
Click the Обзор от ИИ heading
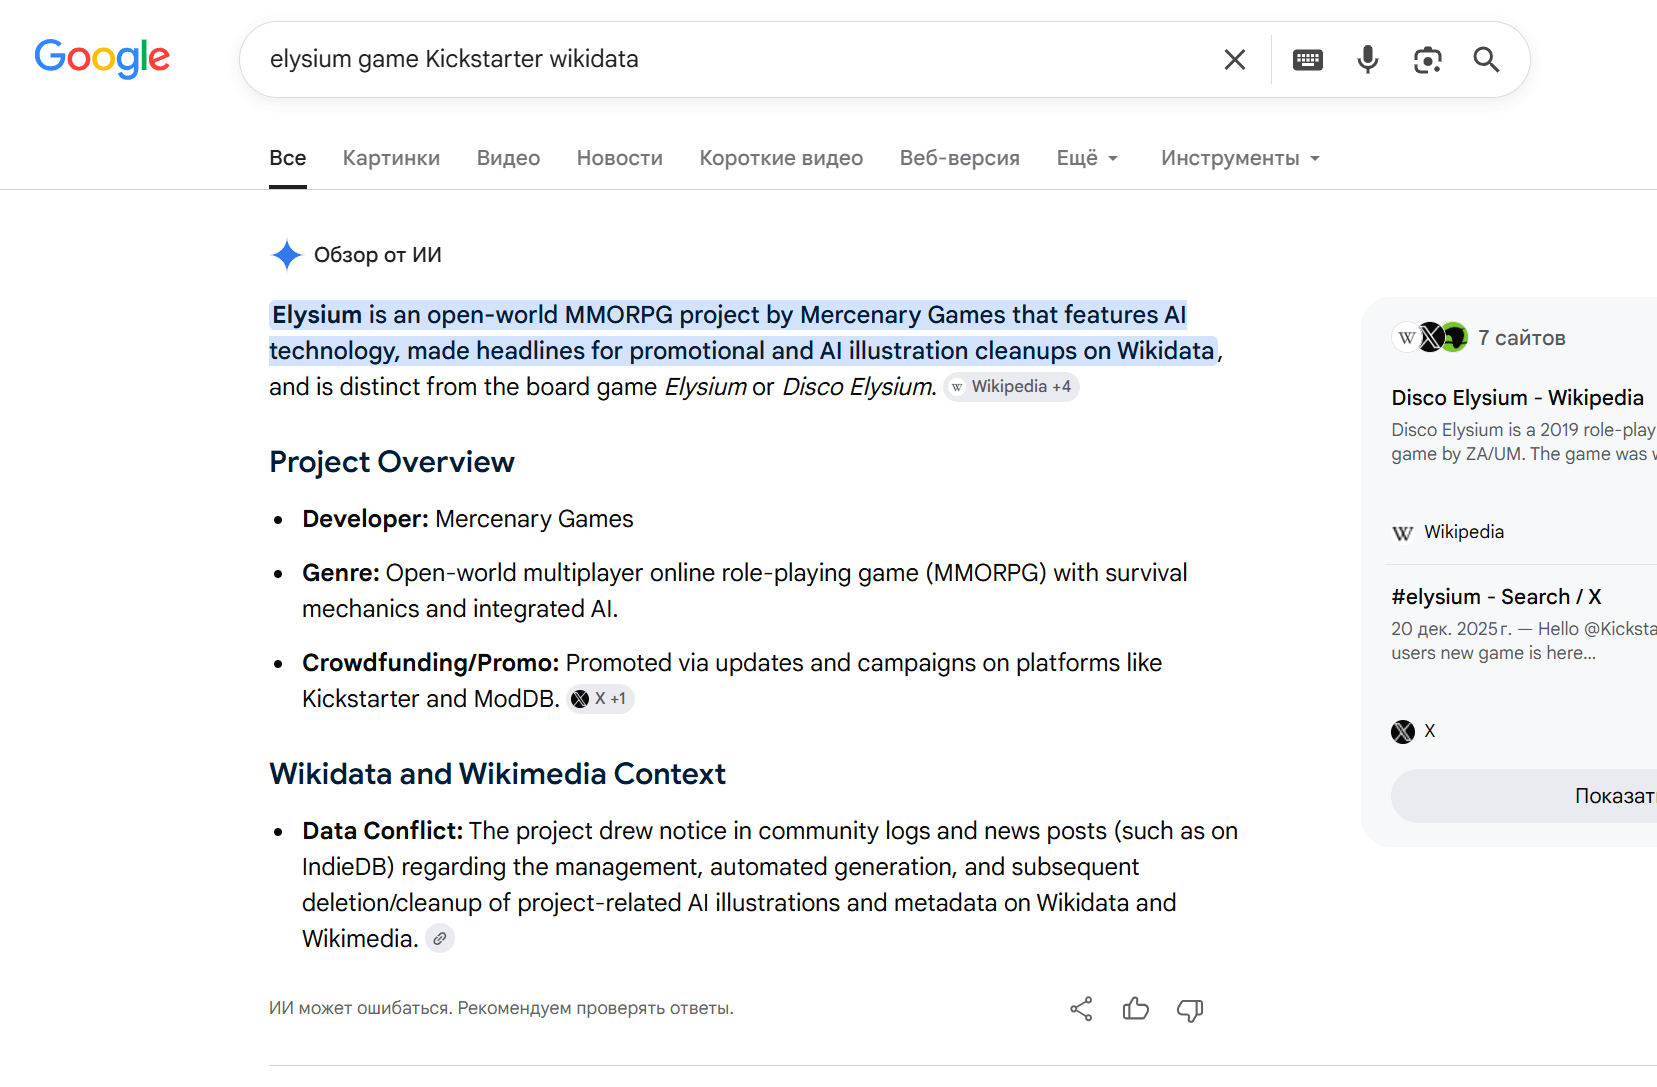[x=378, y=255]
